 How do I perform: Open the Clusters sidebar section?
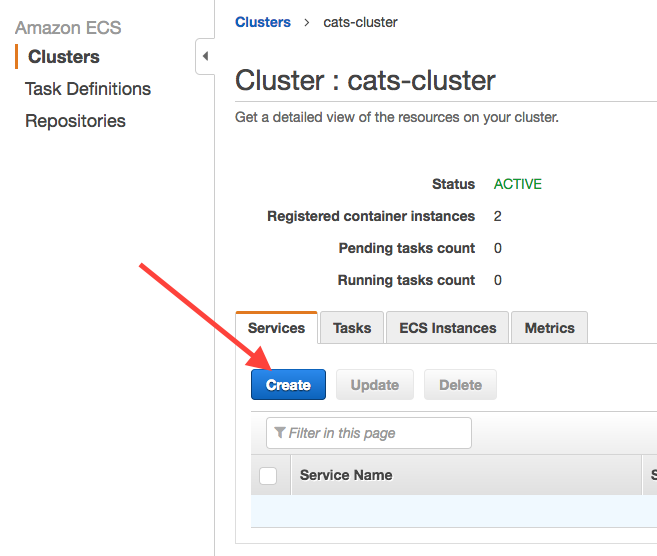click(64, 57)
